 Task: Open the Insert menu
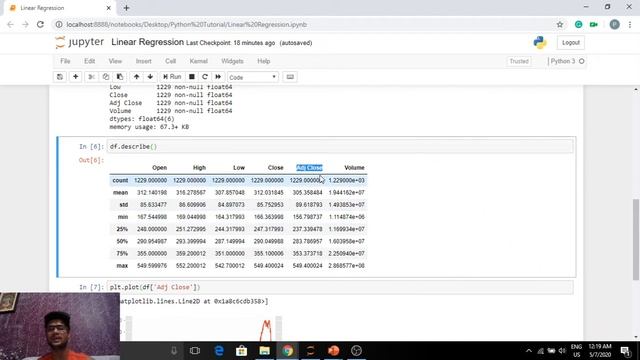tap(143, 61)
